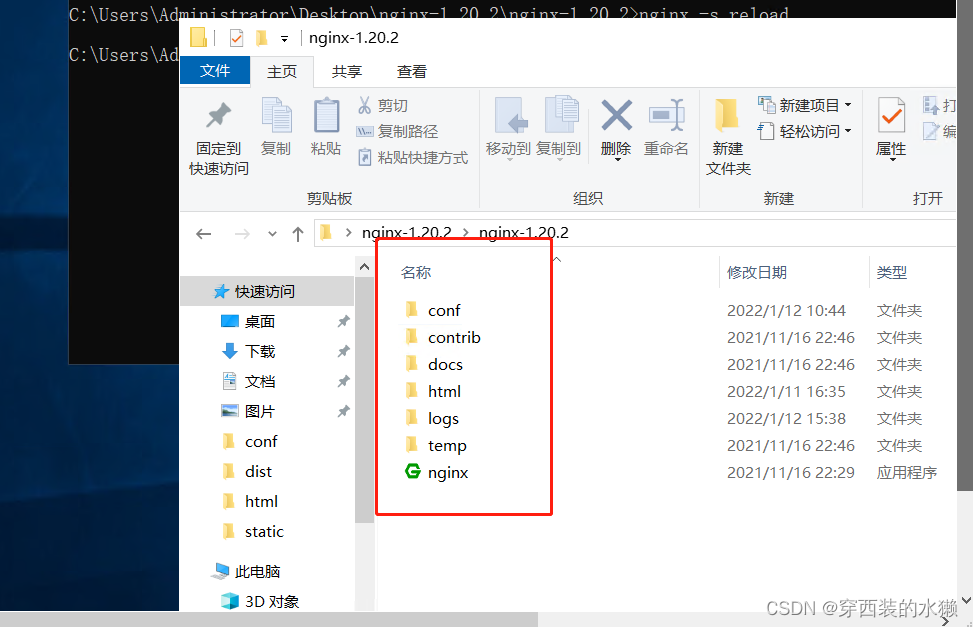This screenshot has height=627, width=973.
Task: Open Documents (文档) in quick access
Action: coord(259,381)
